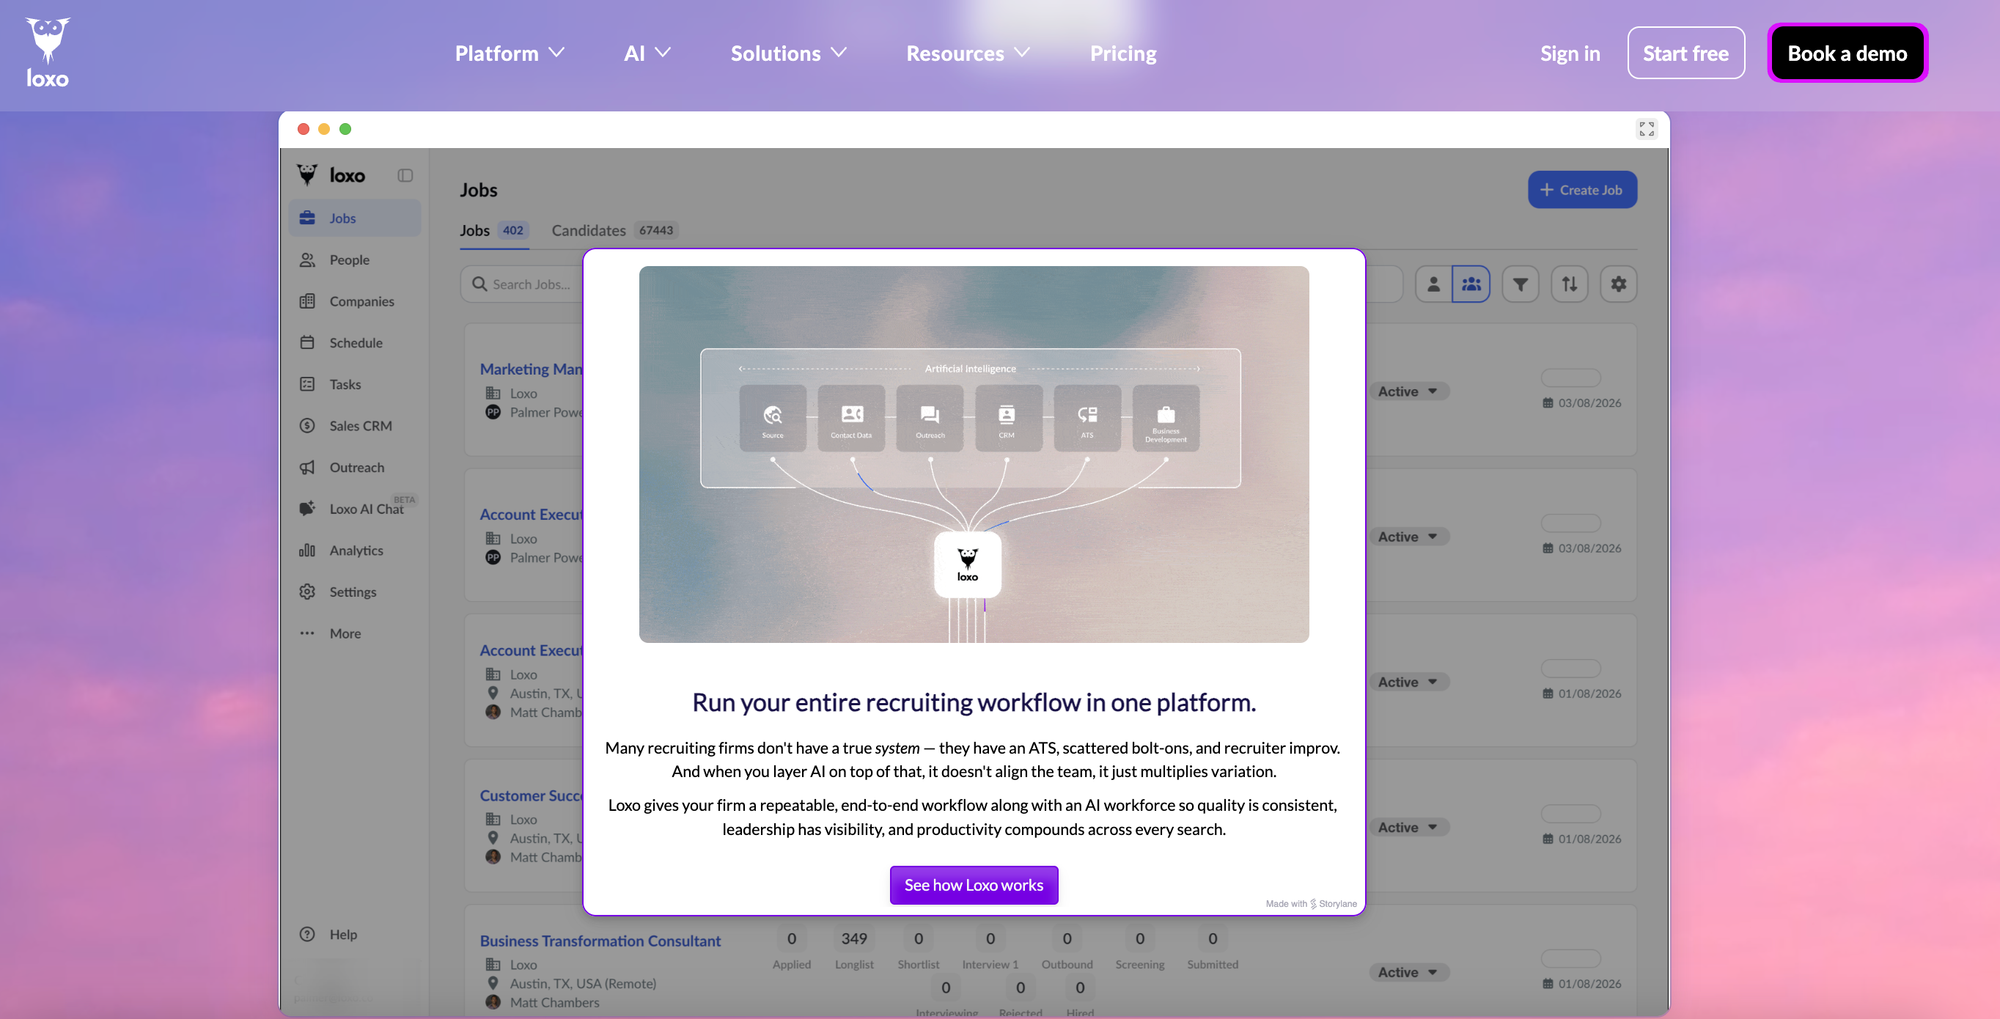Click the Source icon in the diagram

(x=773, y=418)
